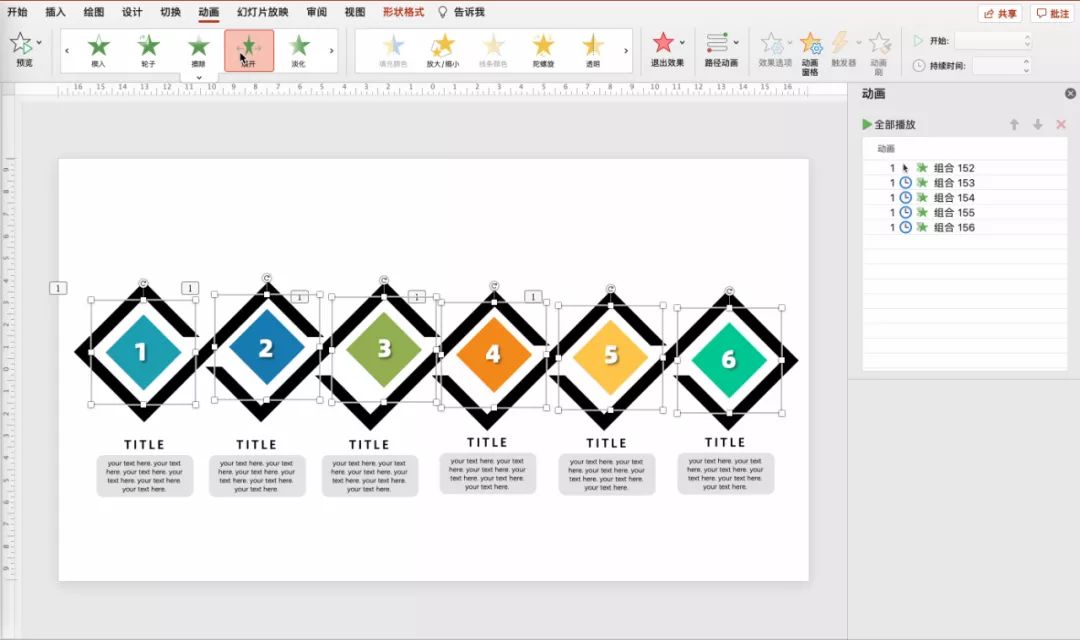Image resolution: width=1080 pixels, height=640 pixels.
Task: Apply the 轮子 wheel entrance effect
Action: 148,50
